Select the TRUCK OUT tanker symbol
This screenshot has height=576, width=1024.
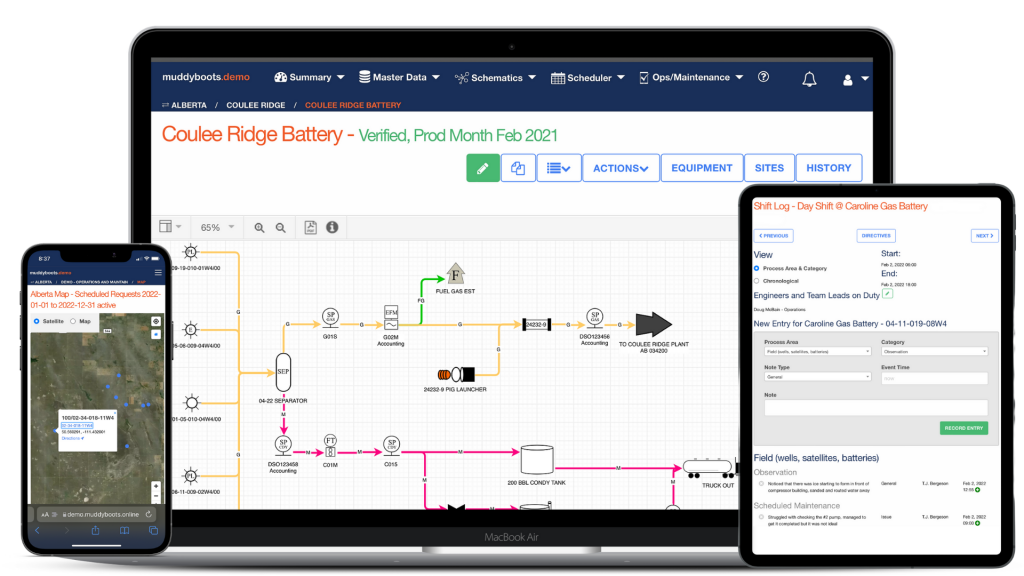click(711, 468)
